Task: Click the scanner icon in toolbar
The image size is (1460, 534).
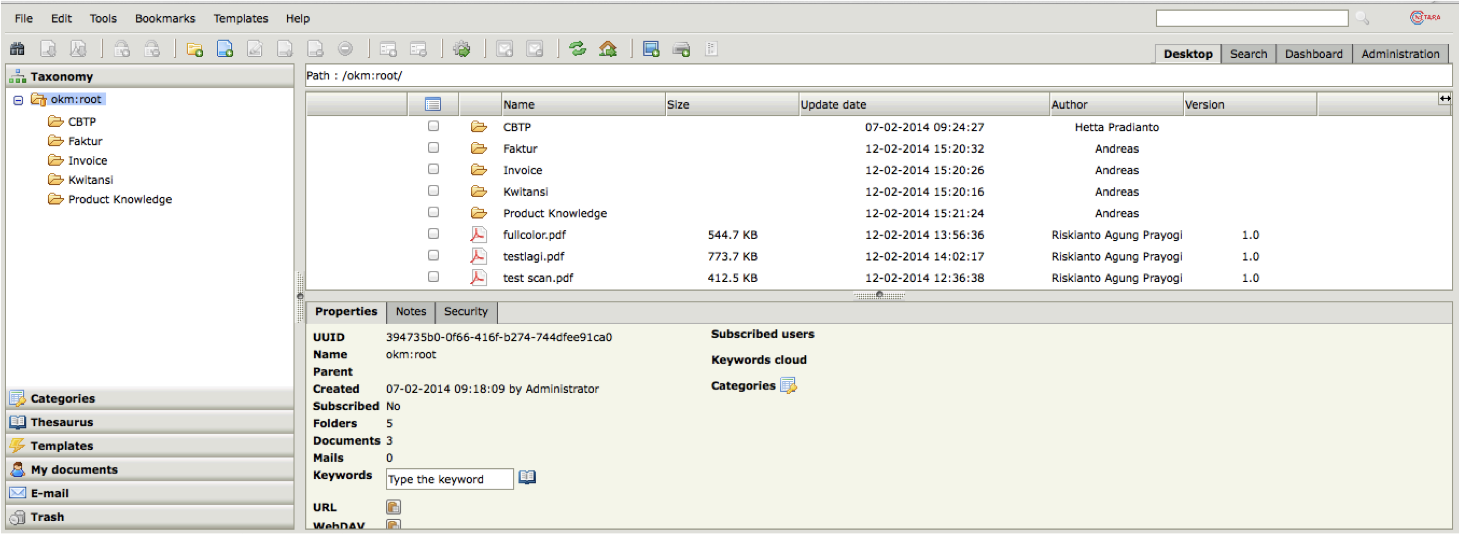Action: click(x=681, y=48)
